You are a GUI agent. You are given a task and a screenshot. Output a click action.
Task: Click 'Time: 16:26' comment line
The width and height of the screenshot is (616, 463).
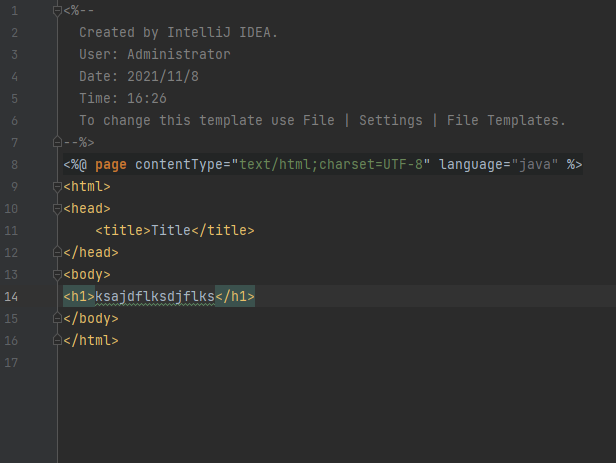coord(123,98)
